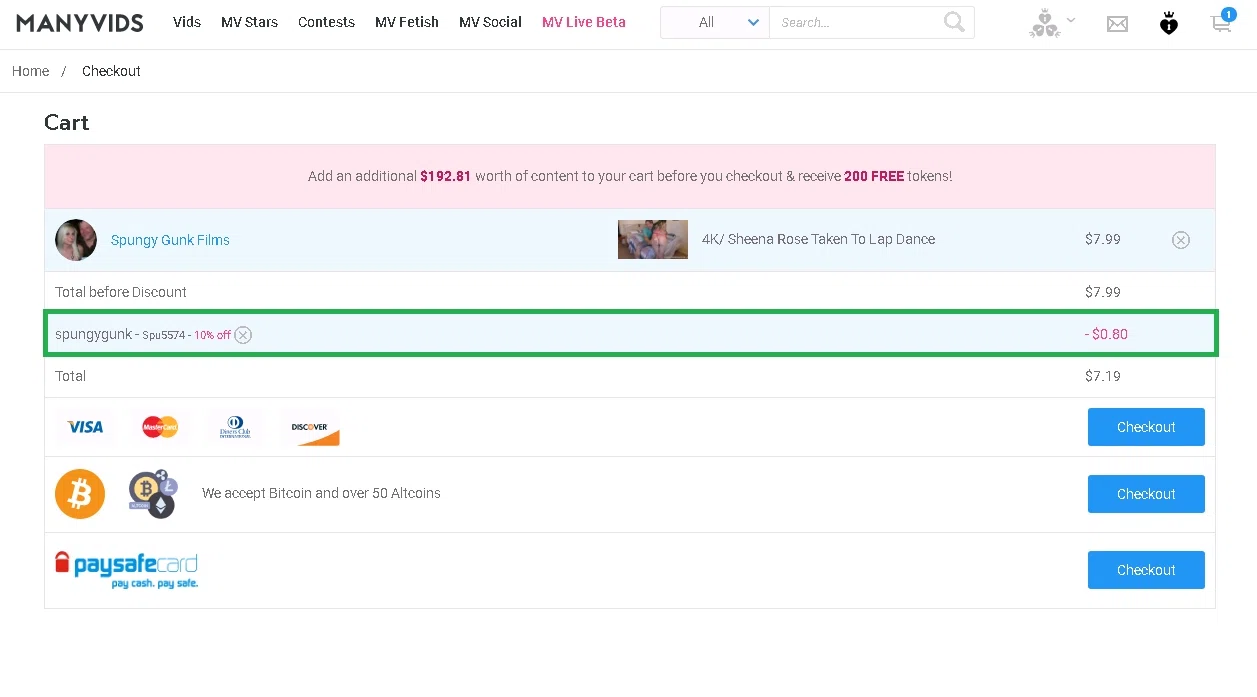Click the - $0.80 discount amount
The height and width of the screenshot is (697, 1257).
pos(1106,334)
